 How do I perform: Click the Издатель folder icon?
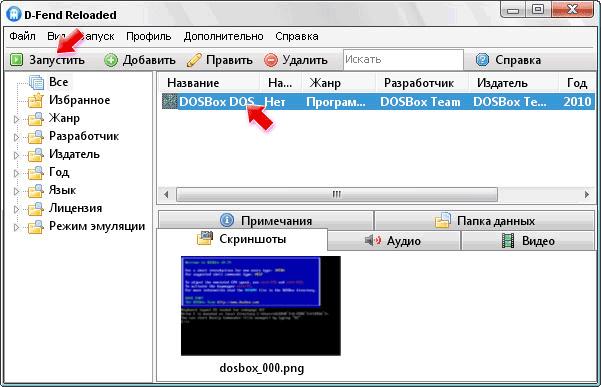36,154
